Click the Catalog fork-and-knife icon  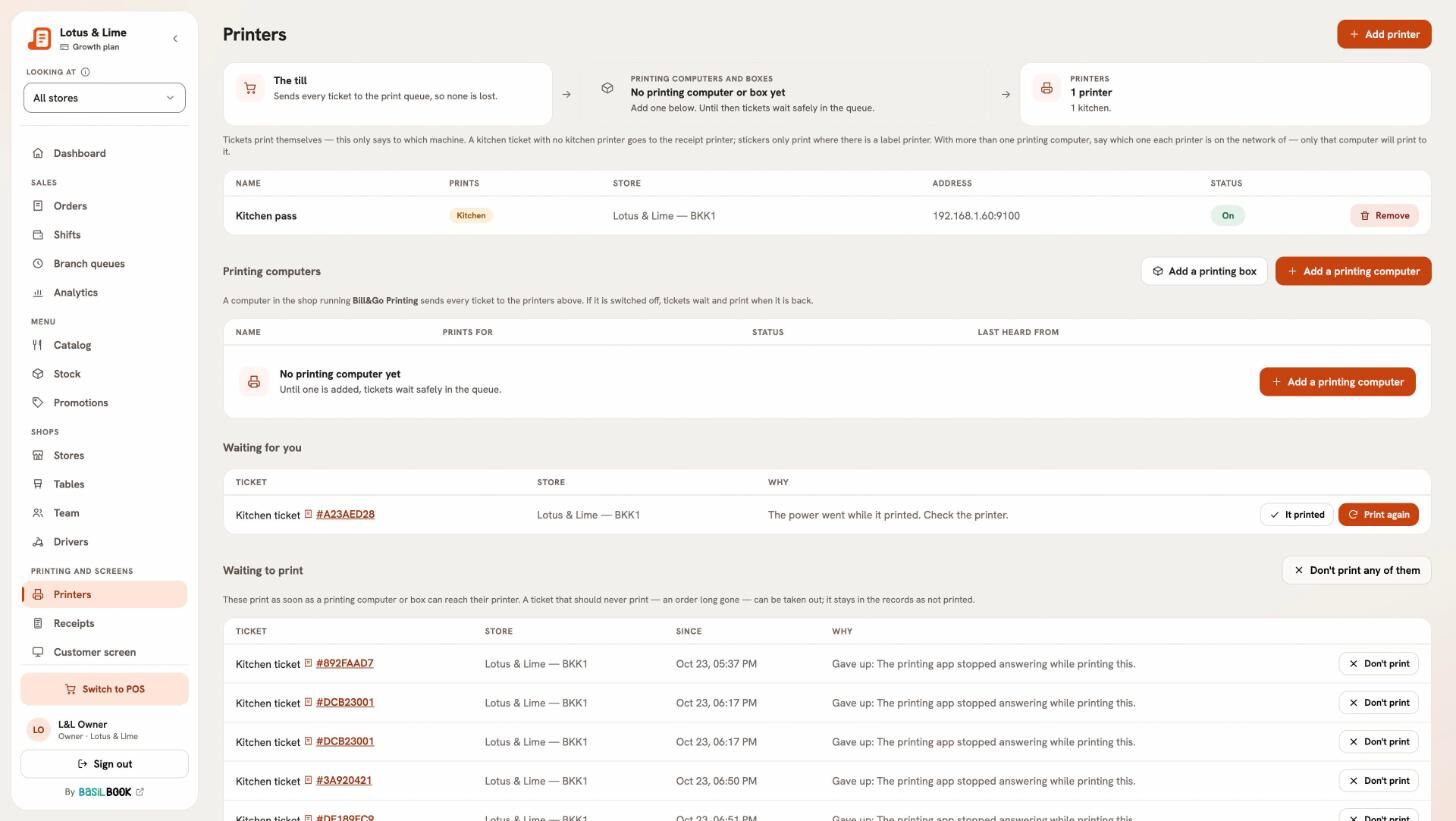point(38,345)
